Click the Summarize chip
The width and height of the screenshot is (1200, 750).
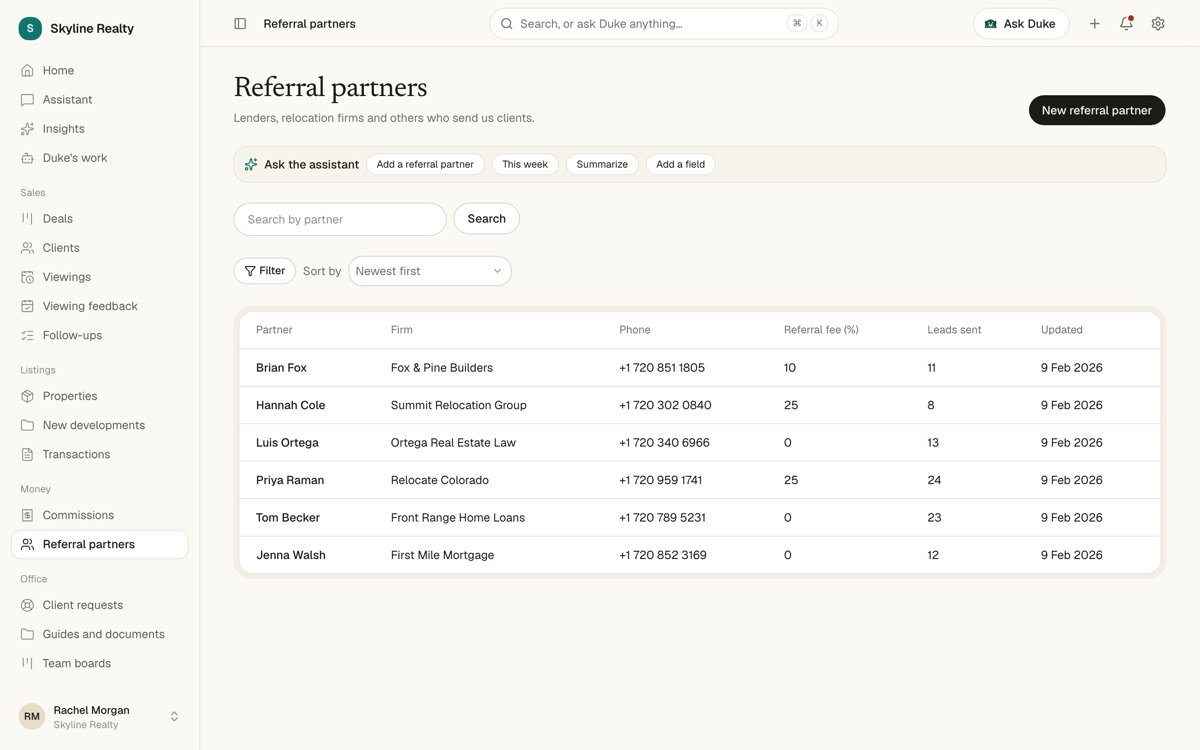click(x=602, y=164)
